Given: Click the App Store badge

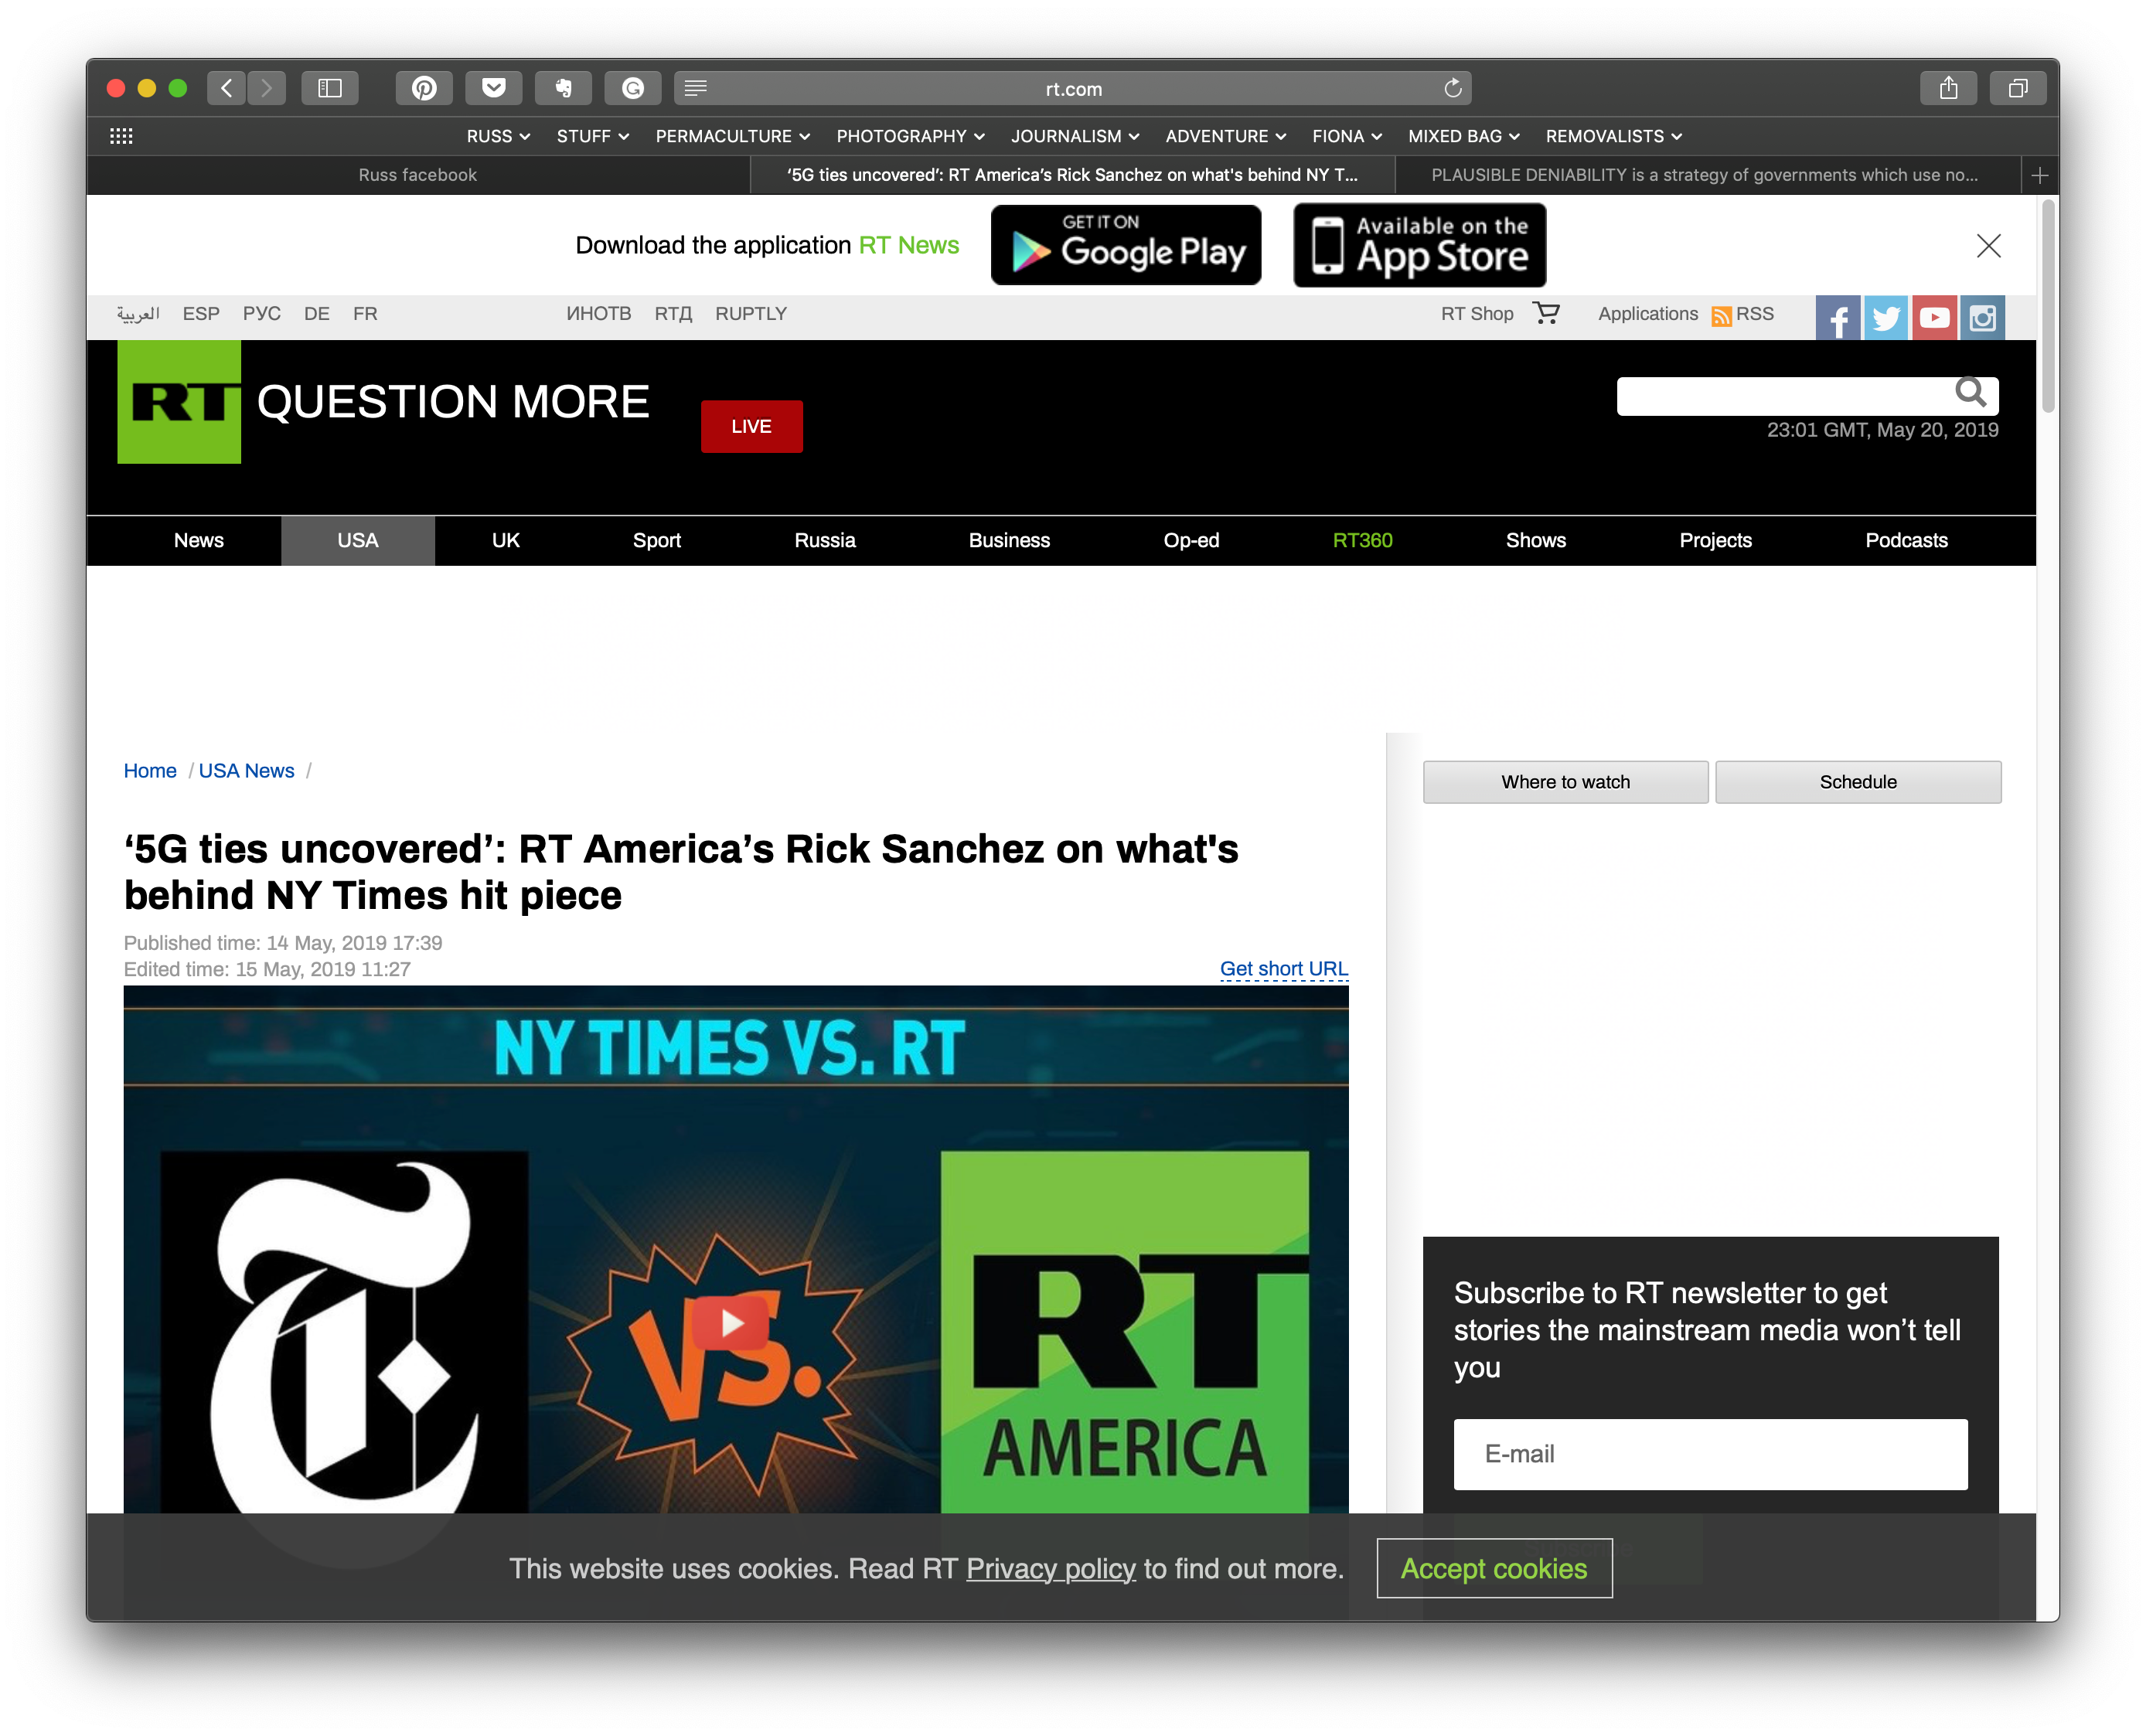Looking at the screenshot, I should [x=1419, y=245].
